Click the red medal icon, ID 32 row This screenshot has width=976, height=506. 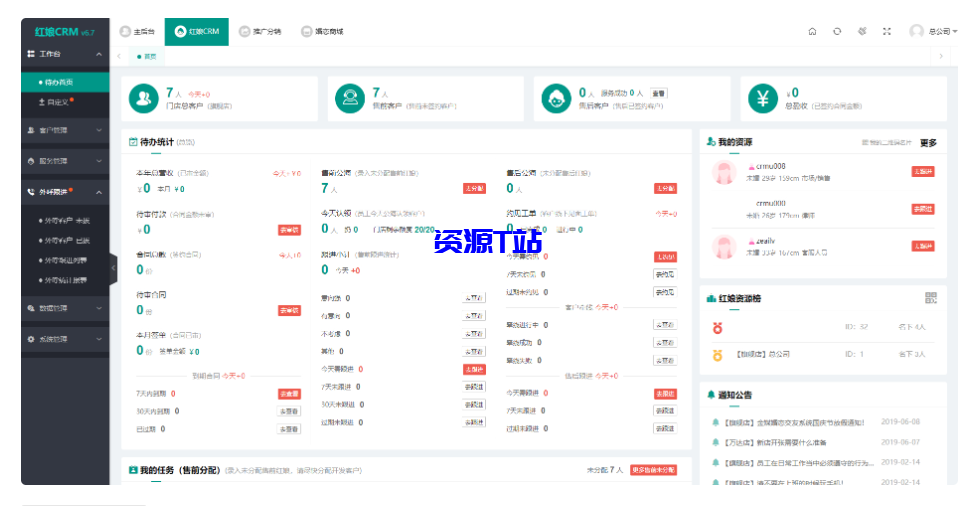(x=718, y=327)
